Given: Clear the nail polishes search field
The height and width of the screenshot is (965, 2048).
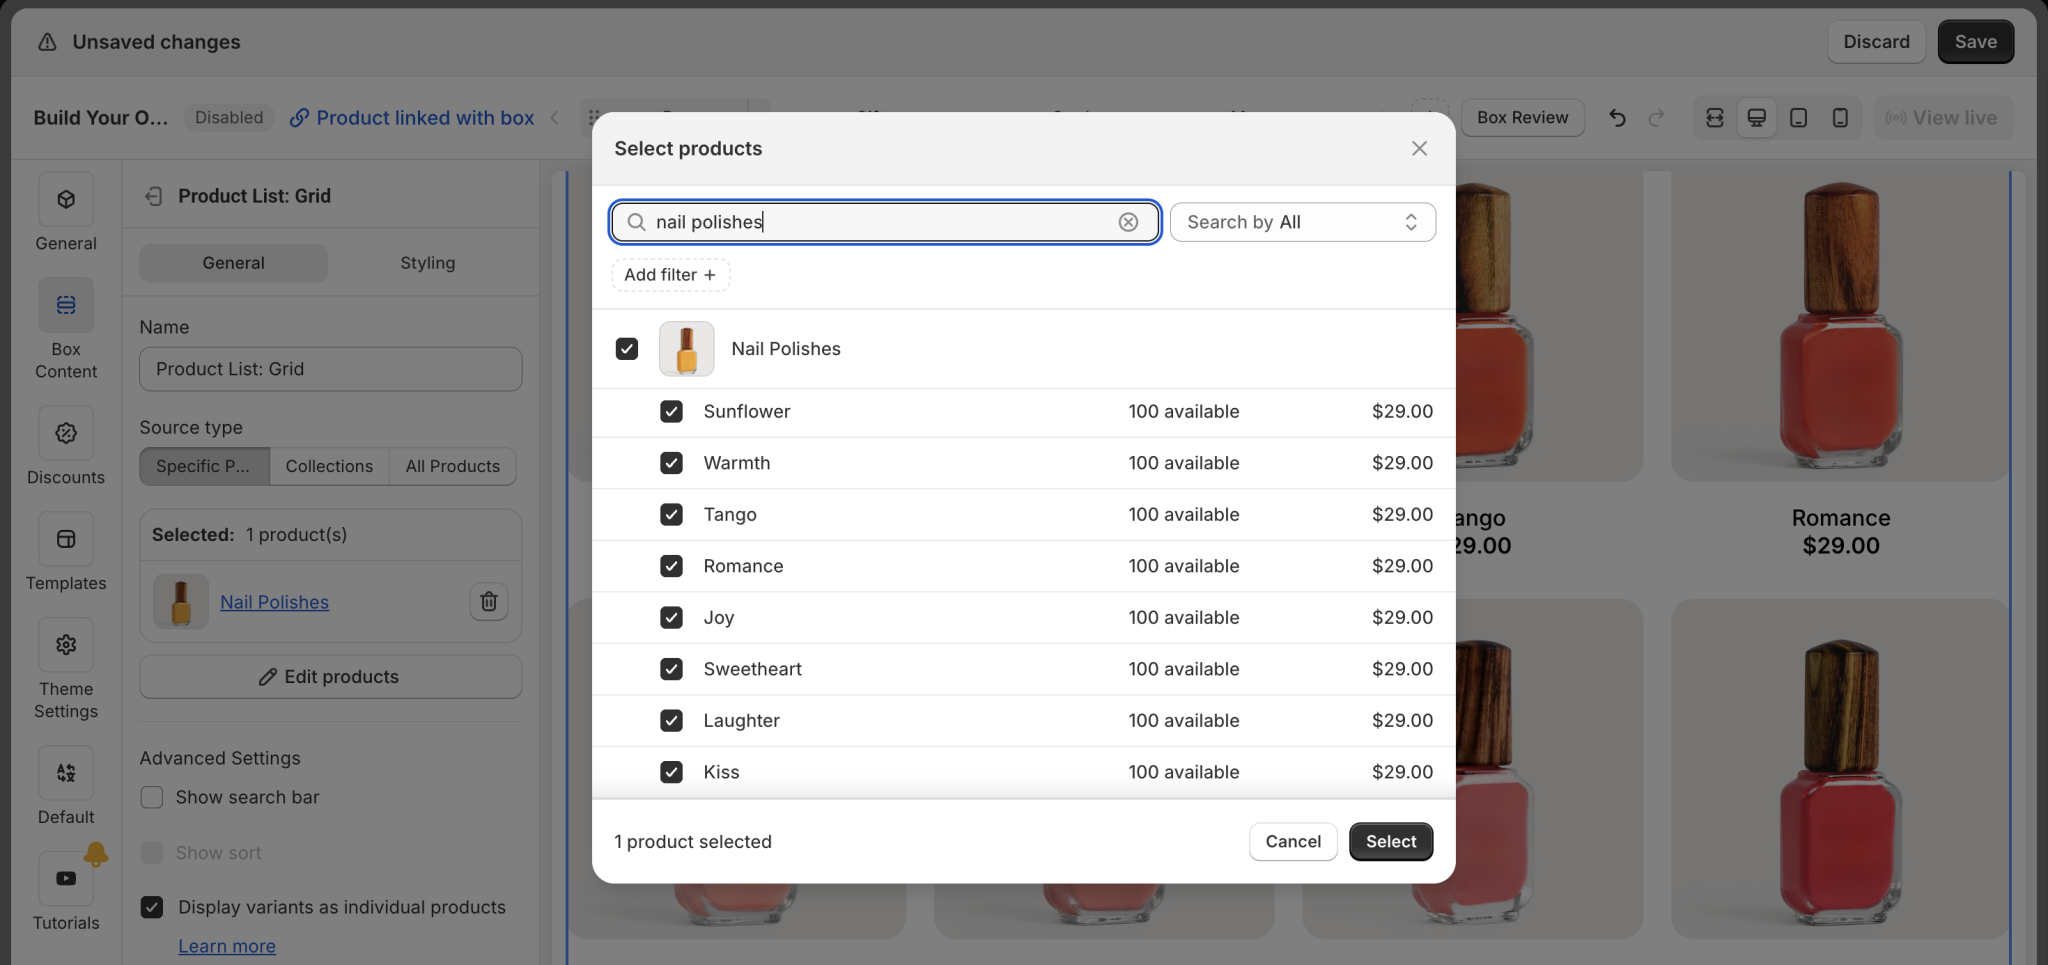Looking at the screenshot, I should (x=1128, y=221).
